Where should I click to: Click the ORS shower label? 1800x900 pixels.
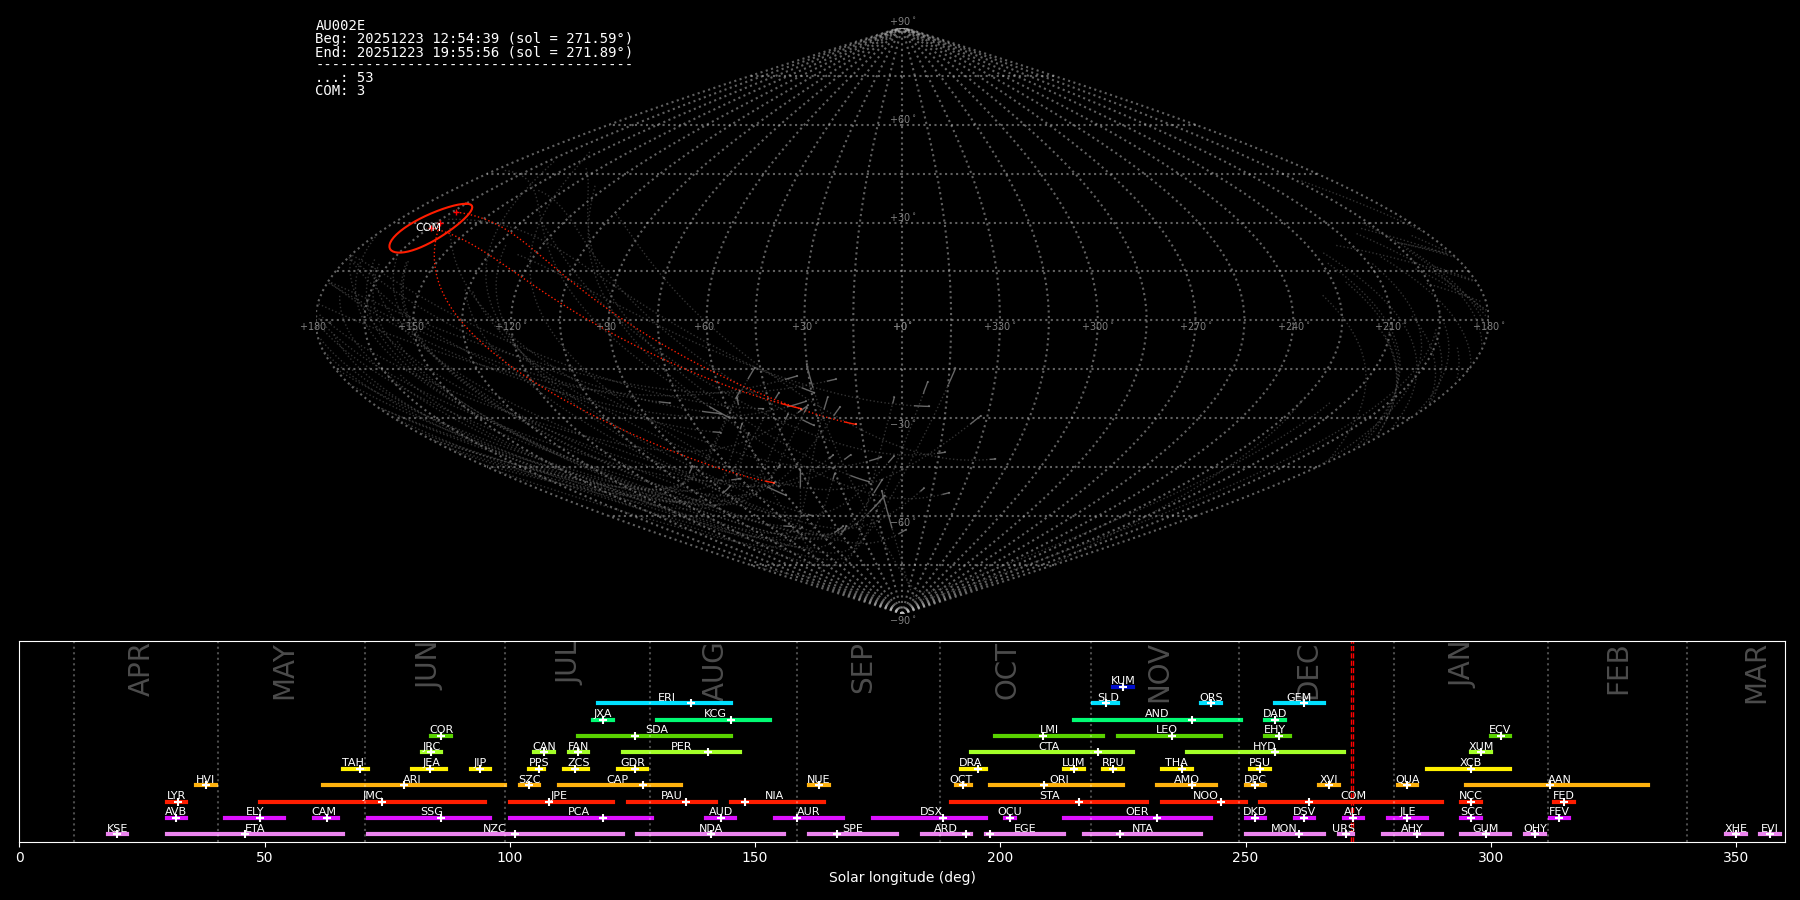1211,698
